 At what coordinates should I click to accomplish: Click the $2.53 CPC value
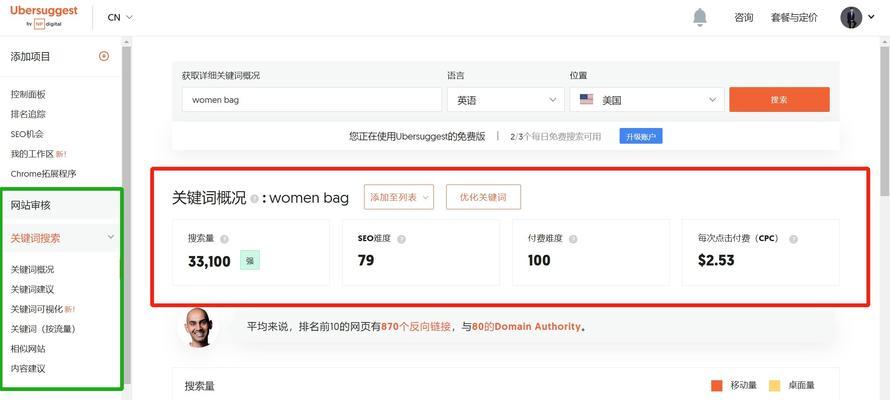pos(716,260)
